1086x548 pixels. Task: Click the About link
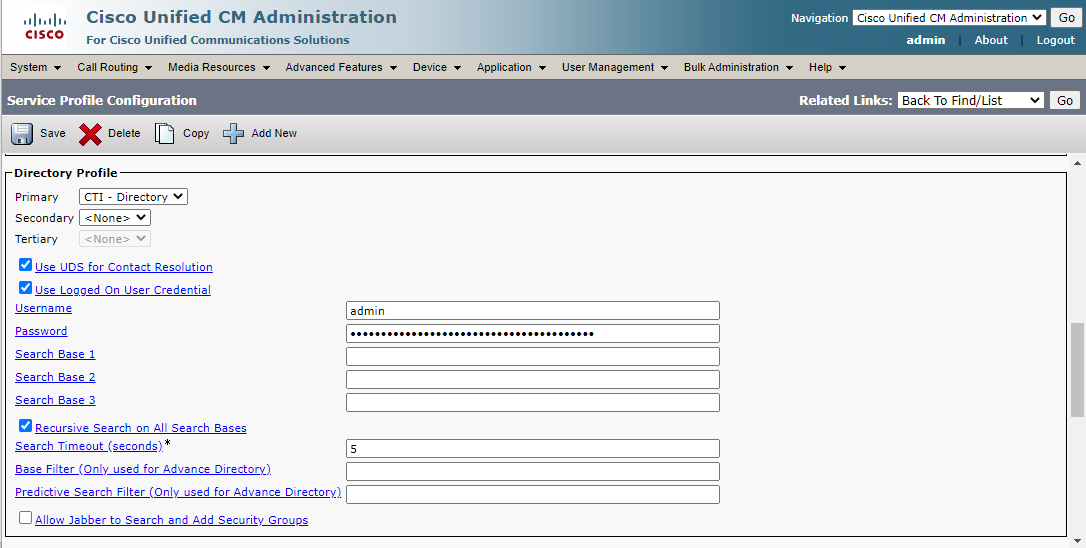[991, 40]
